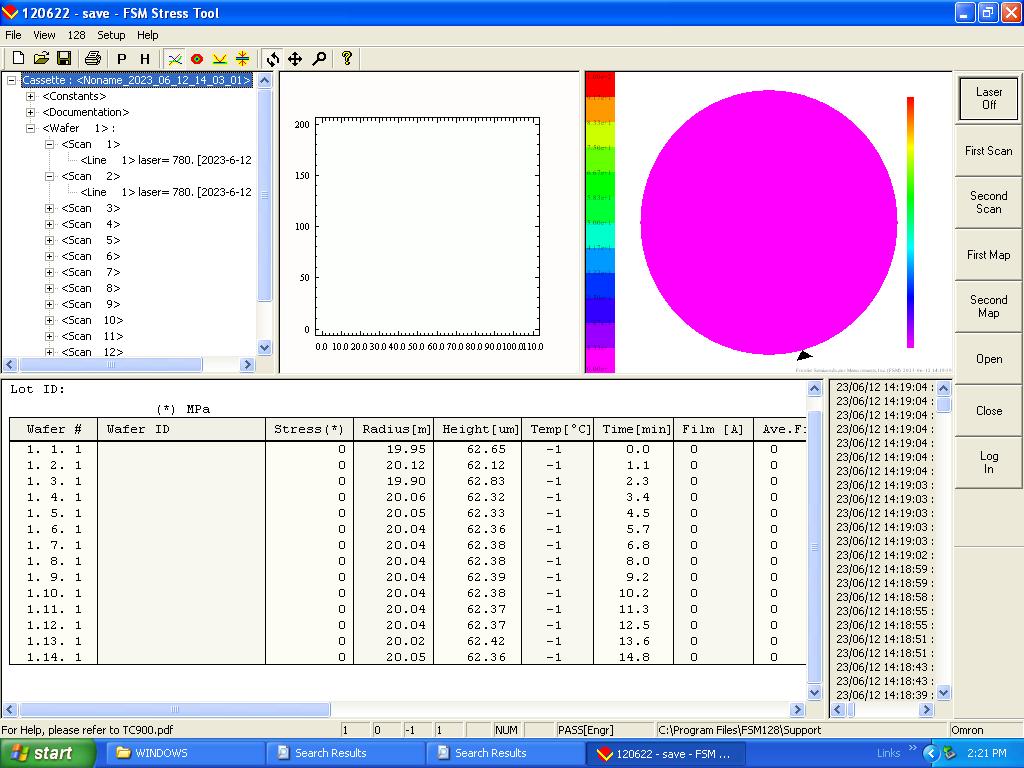Click the Radius[m] column header
This screenshot has height=768, width=1024.
(x=396, y=430)
